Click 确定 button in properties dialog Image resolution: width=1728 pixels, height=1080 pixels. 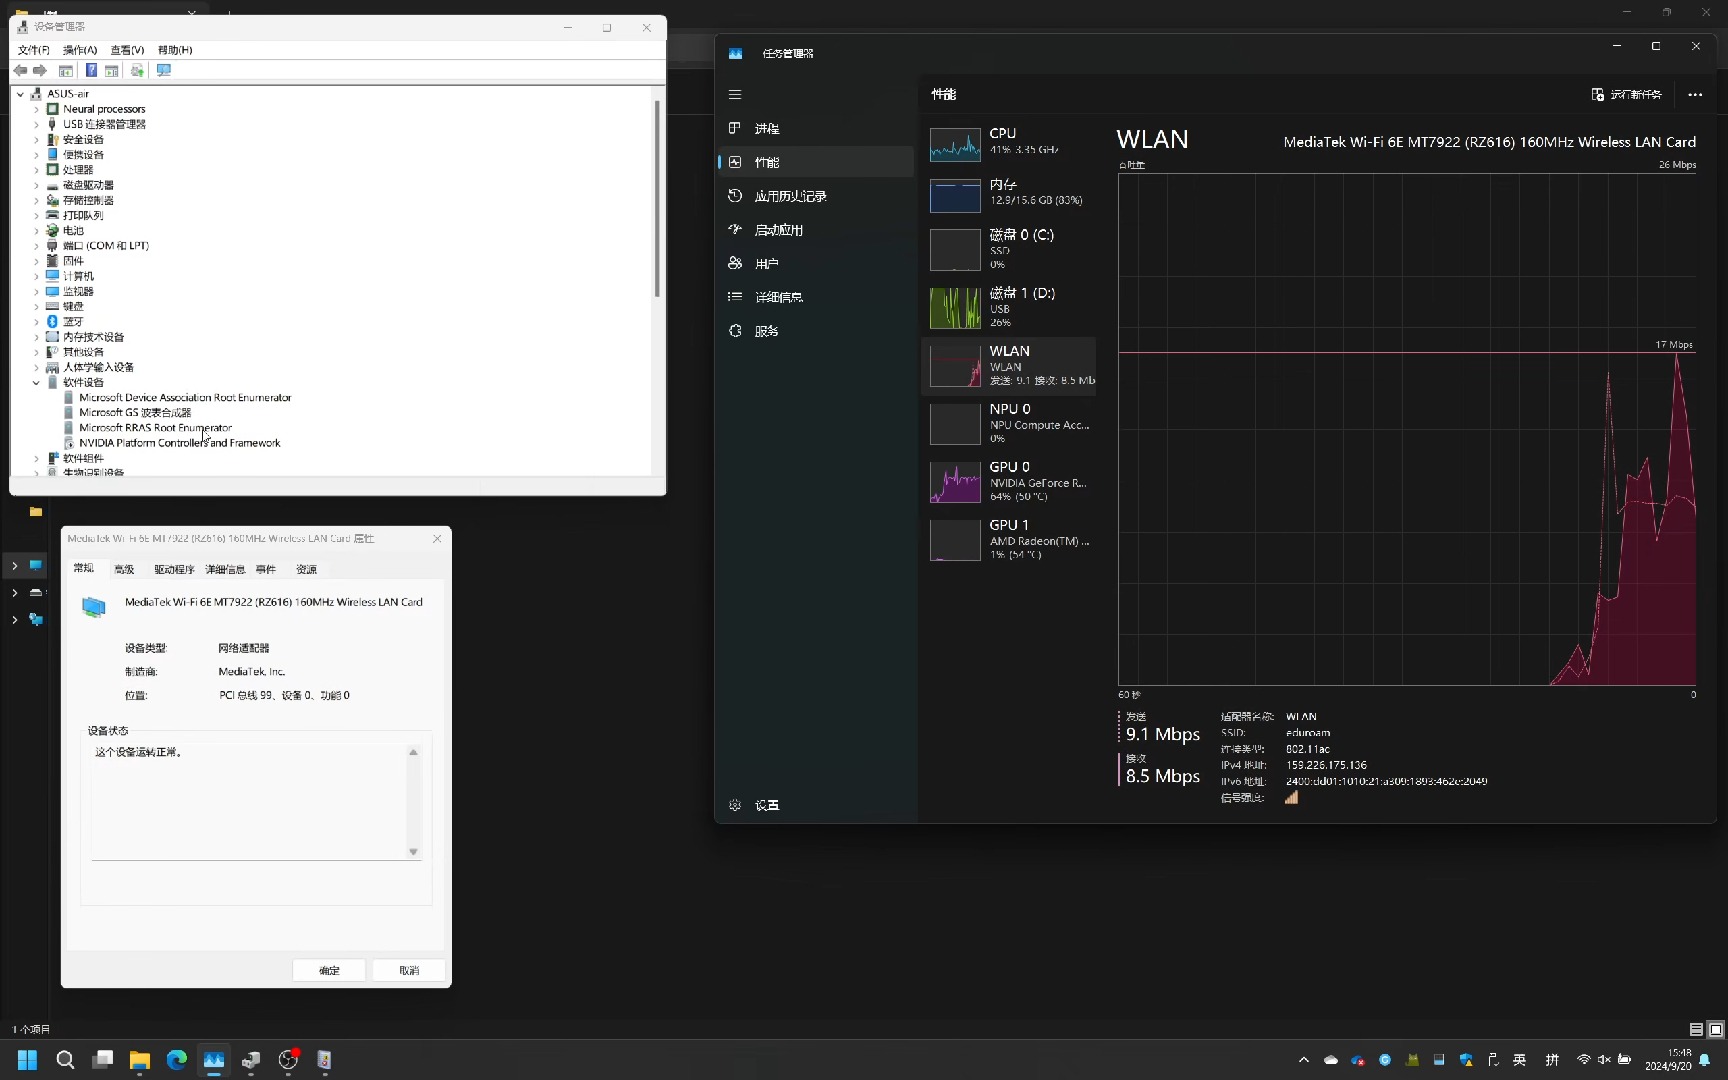329,970
